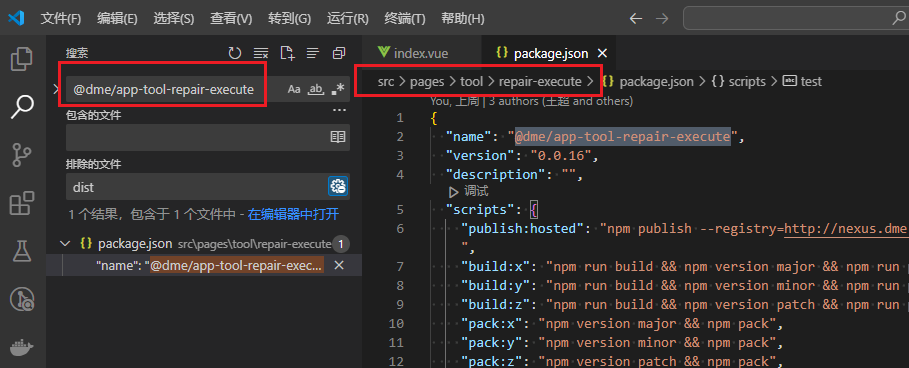Open the 选择(S) menu
909x368 pixels.
[x=174, y=19]
